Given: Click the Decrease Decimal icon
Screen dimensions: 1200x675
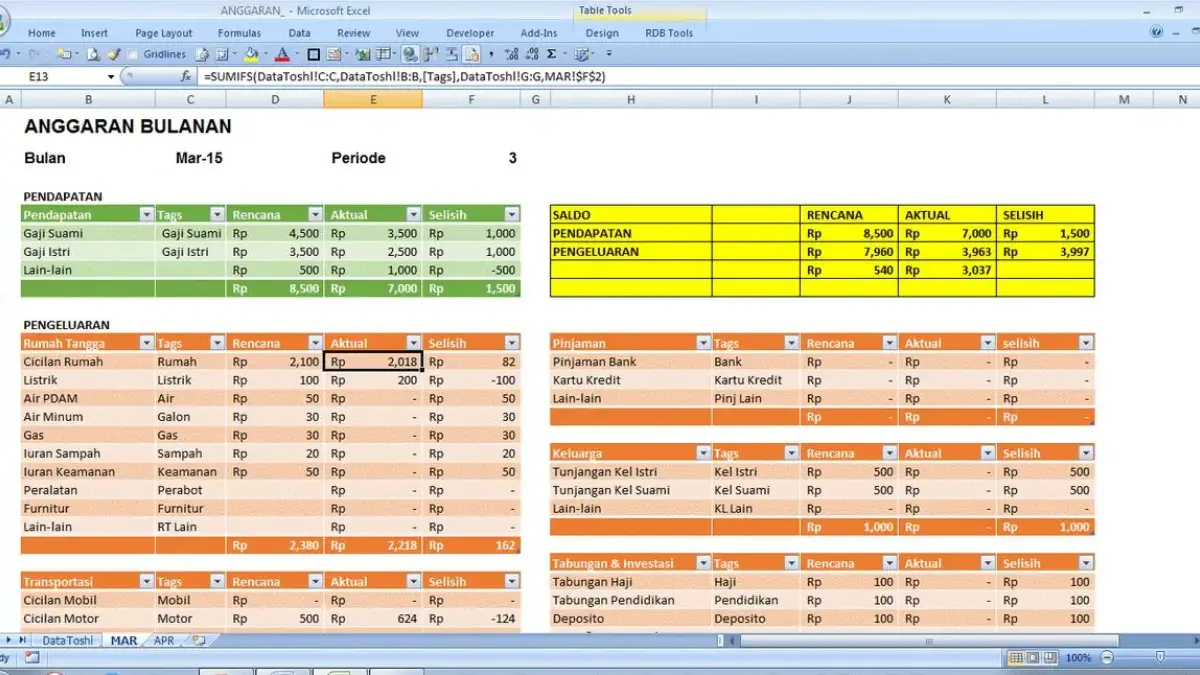Looking at the screenshot, I should pos(532,54).
